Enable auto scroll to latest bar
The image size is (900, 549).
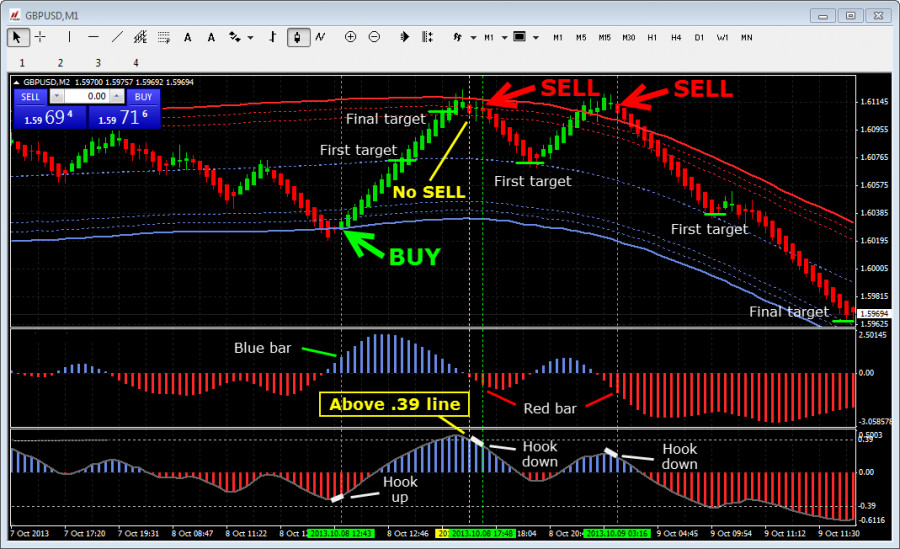pyautogui.click(x=404, y=37)
